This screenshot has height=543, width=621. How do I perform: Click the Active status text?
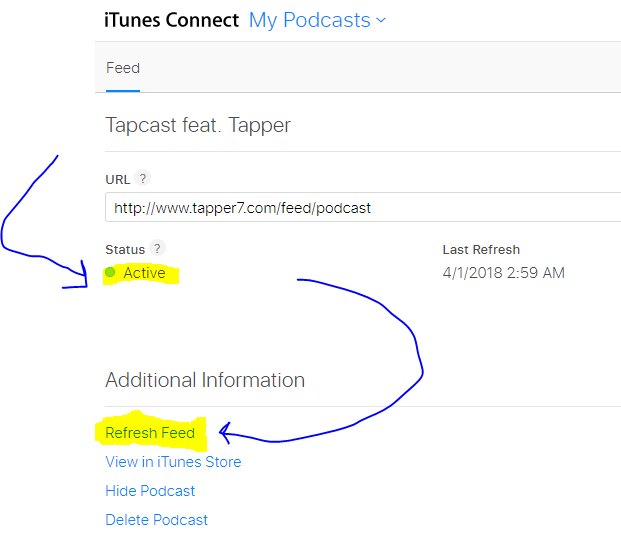coord(144,273)
